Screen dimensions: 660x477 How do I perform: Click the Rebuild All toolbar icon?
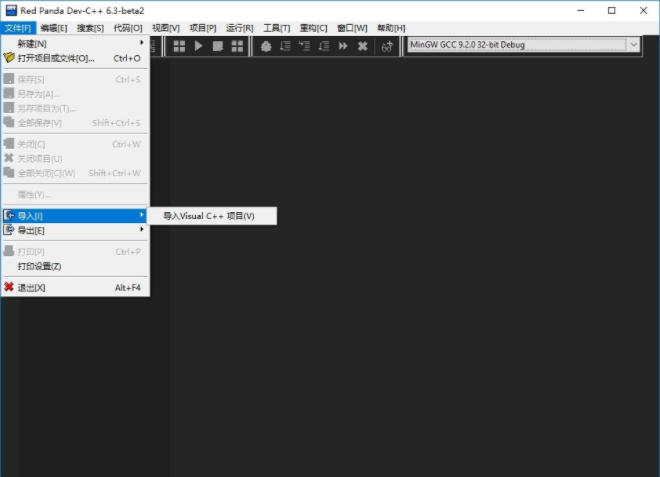coord(237,46)
